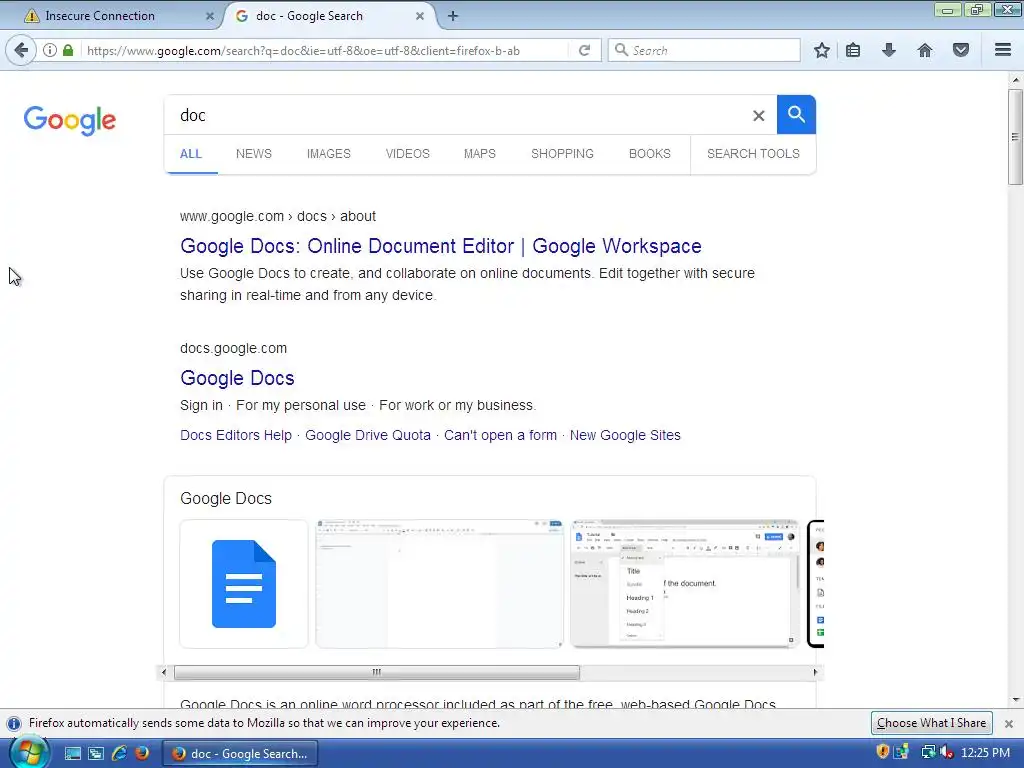Click carousel scrollbar left arrow
Image resolution: width=1024 pixels, height=768 pixels.
(x=164, y=672)
